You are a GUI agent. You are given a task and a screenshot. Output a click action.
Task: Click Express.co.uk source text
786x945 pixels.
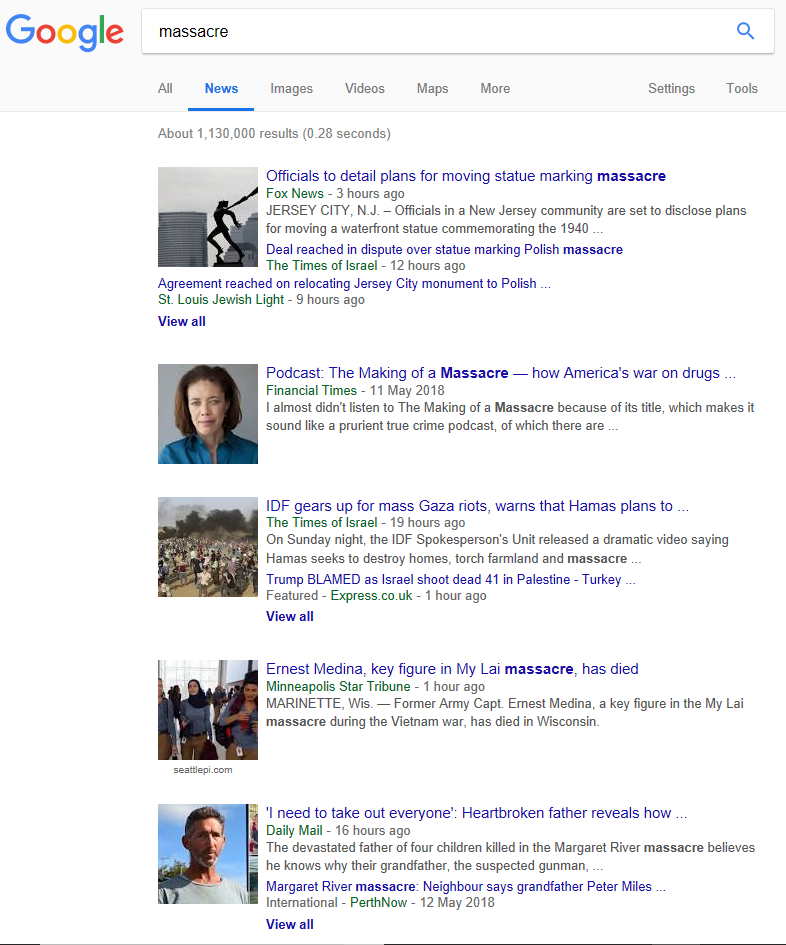pyautogui.click(x=371, y=595)
